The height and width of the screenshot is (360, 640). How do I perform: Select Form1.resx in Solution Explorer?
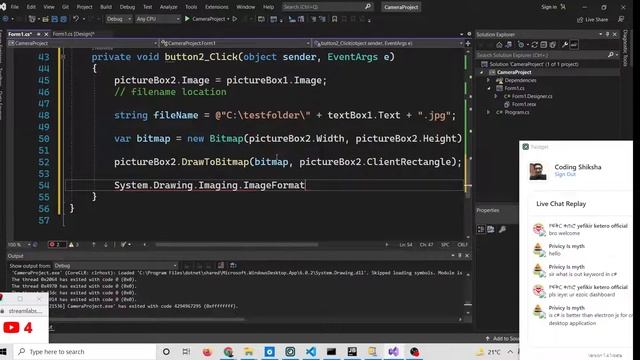(x=524, y=104)
